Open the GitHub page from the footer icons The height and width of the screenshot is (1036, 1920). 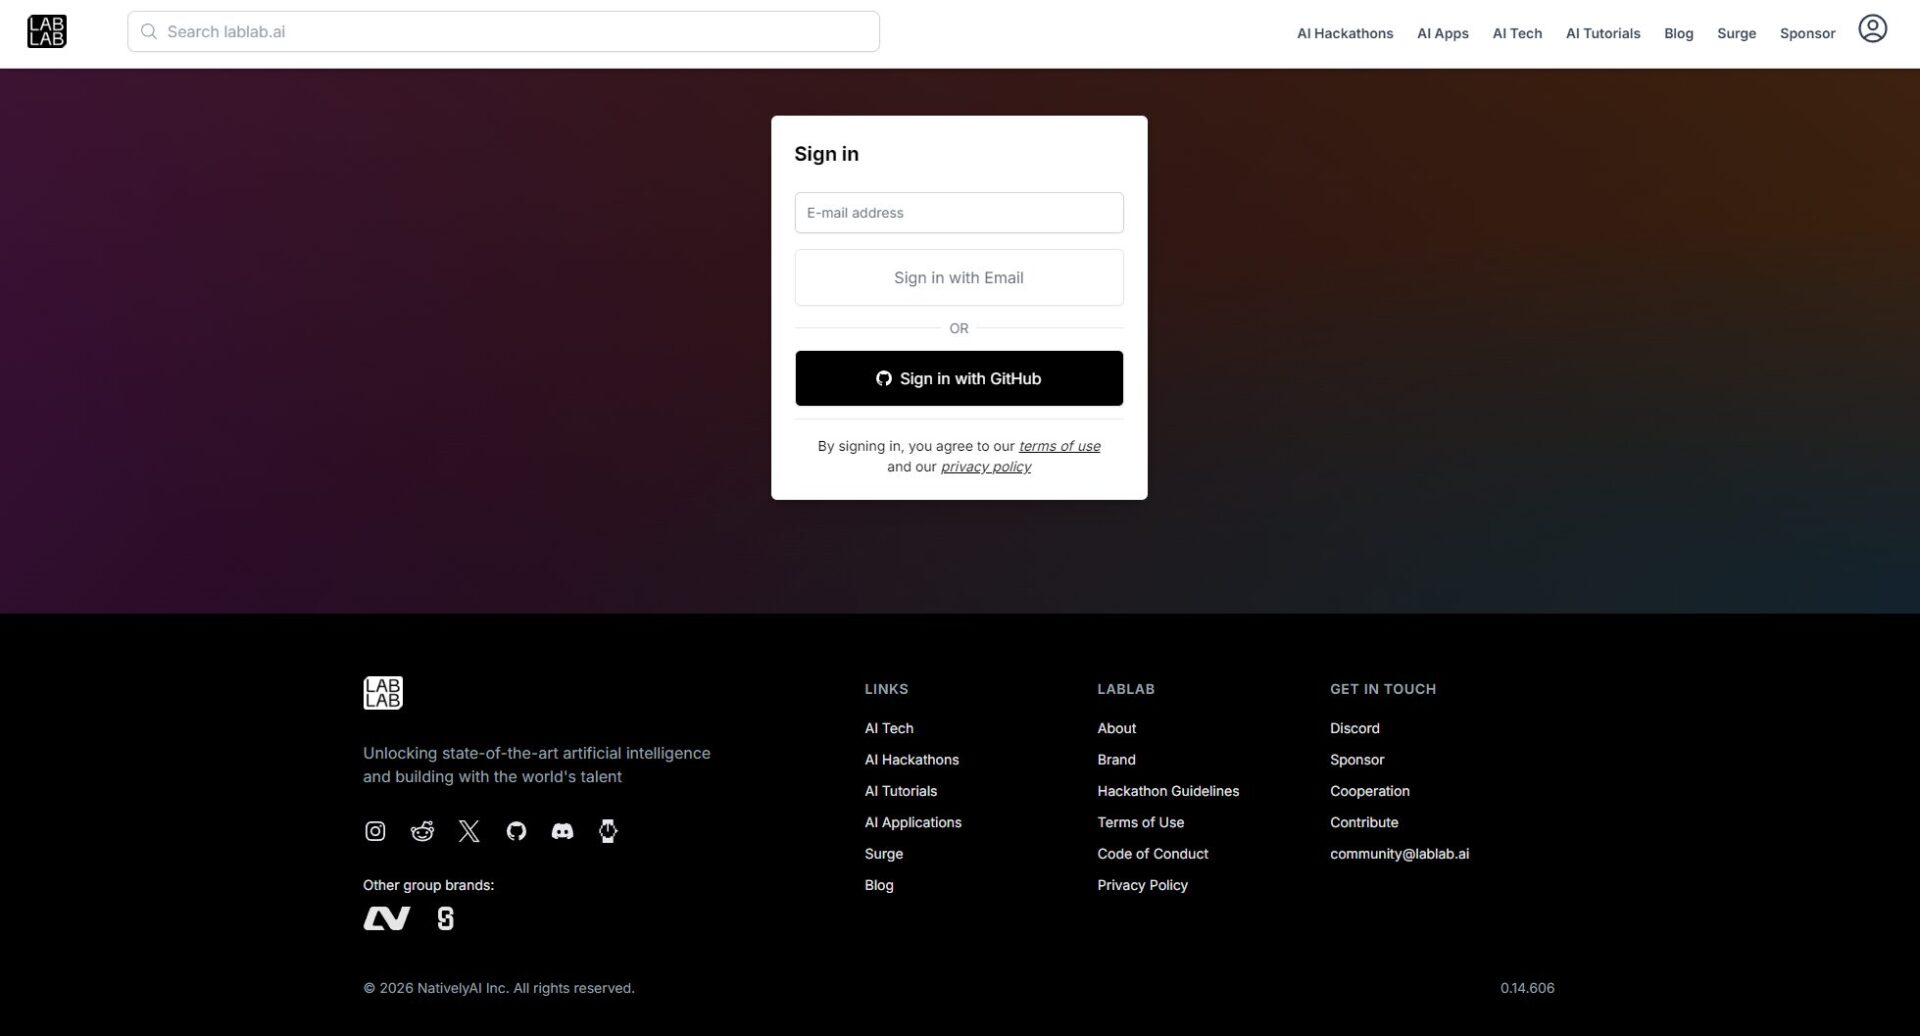pos(516,830)
